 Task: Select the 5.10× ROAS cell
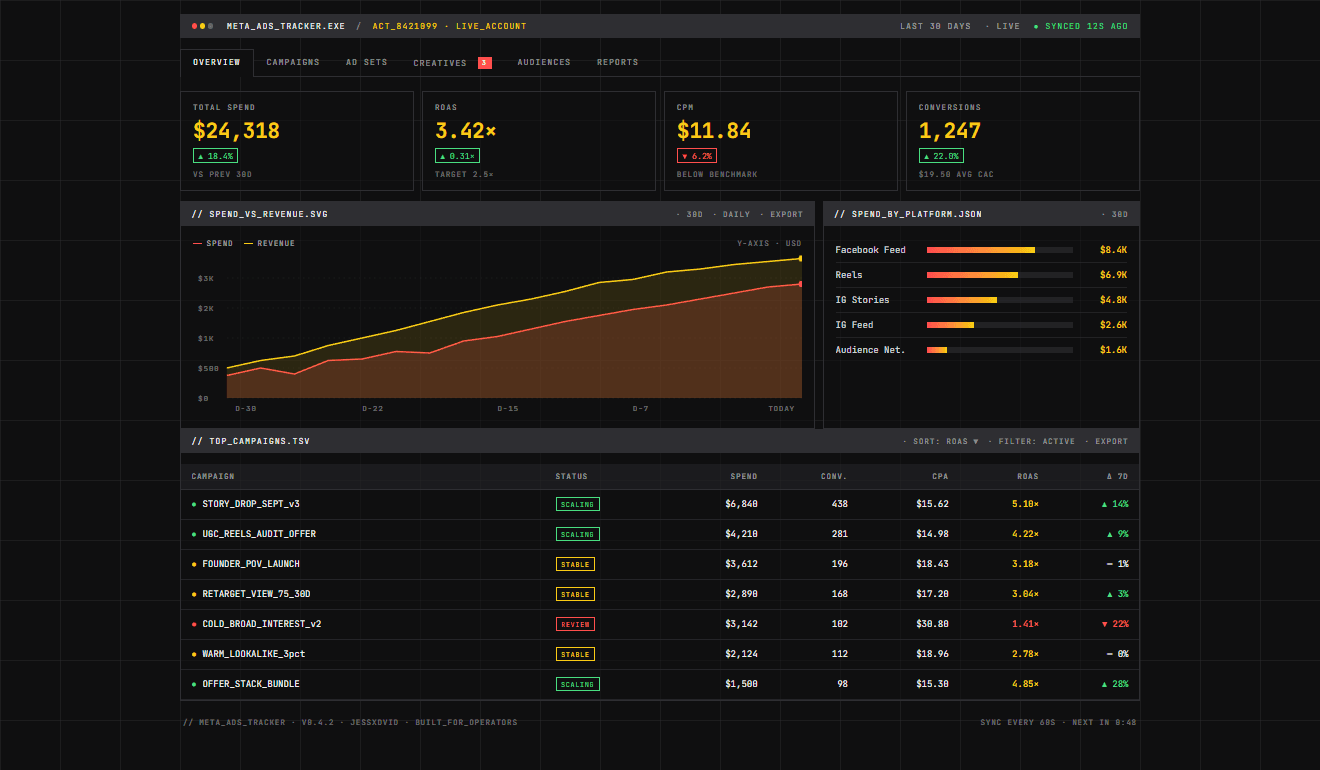point(1025,504)
